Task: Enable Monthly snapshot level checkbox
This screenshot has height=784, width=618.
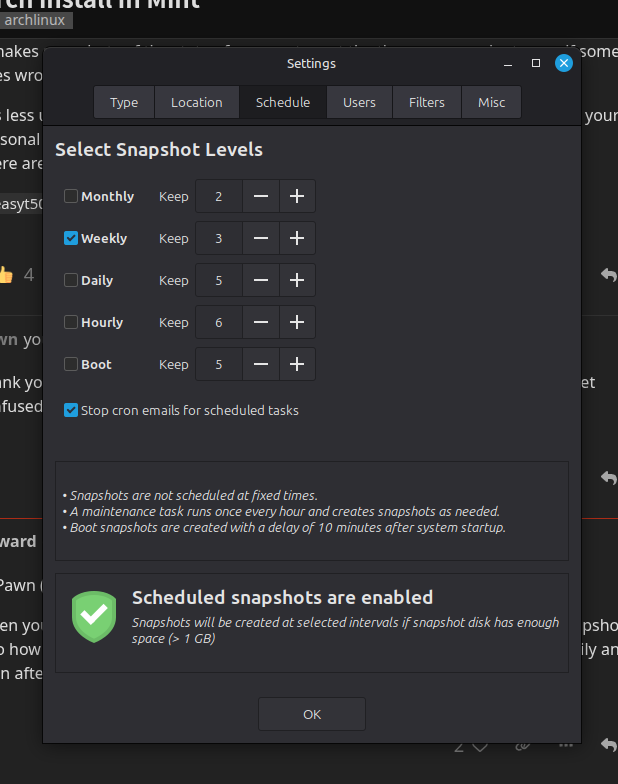Action: pos(71,197)
